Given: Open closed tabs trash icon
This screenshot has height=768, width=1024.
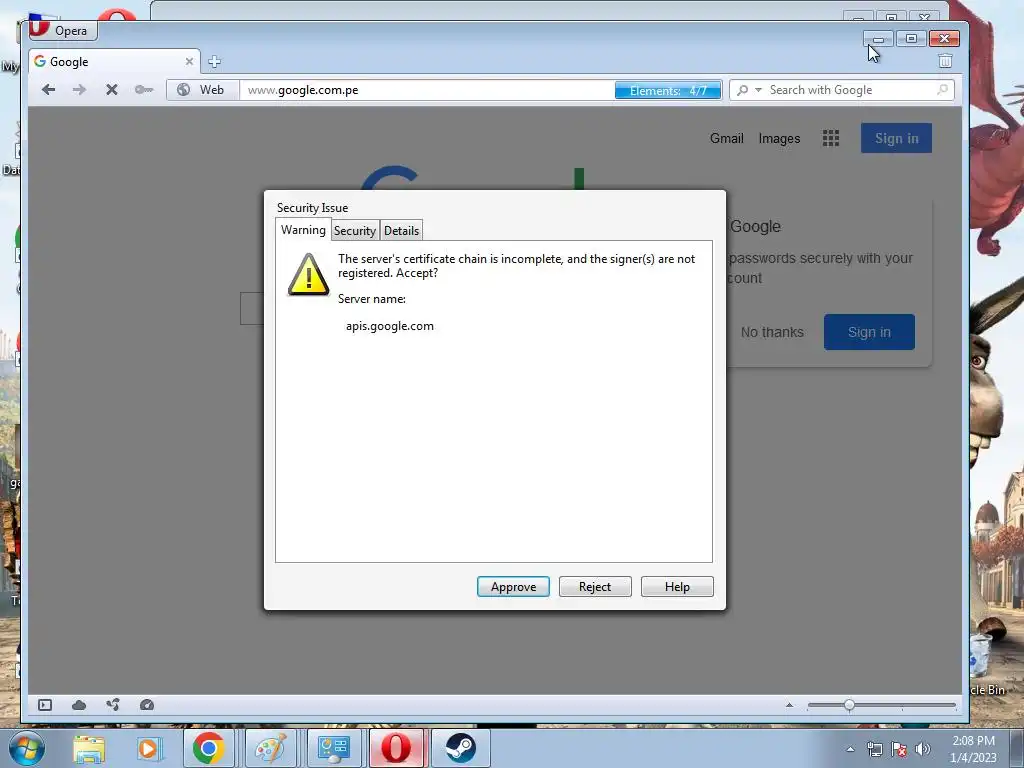Looking at the screenshot, I should [x=945, y=61].
